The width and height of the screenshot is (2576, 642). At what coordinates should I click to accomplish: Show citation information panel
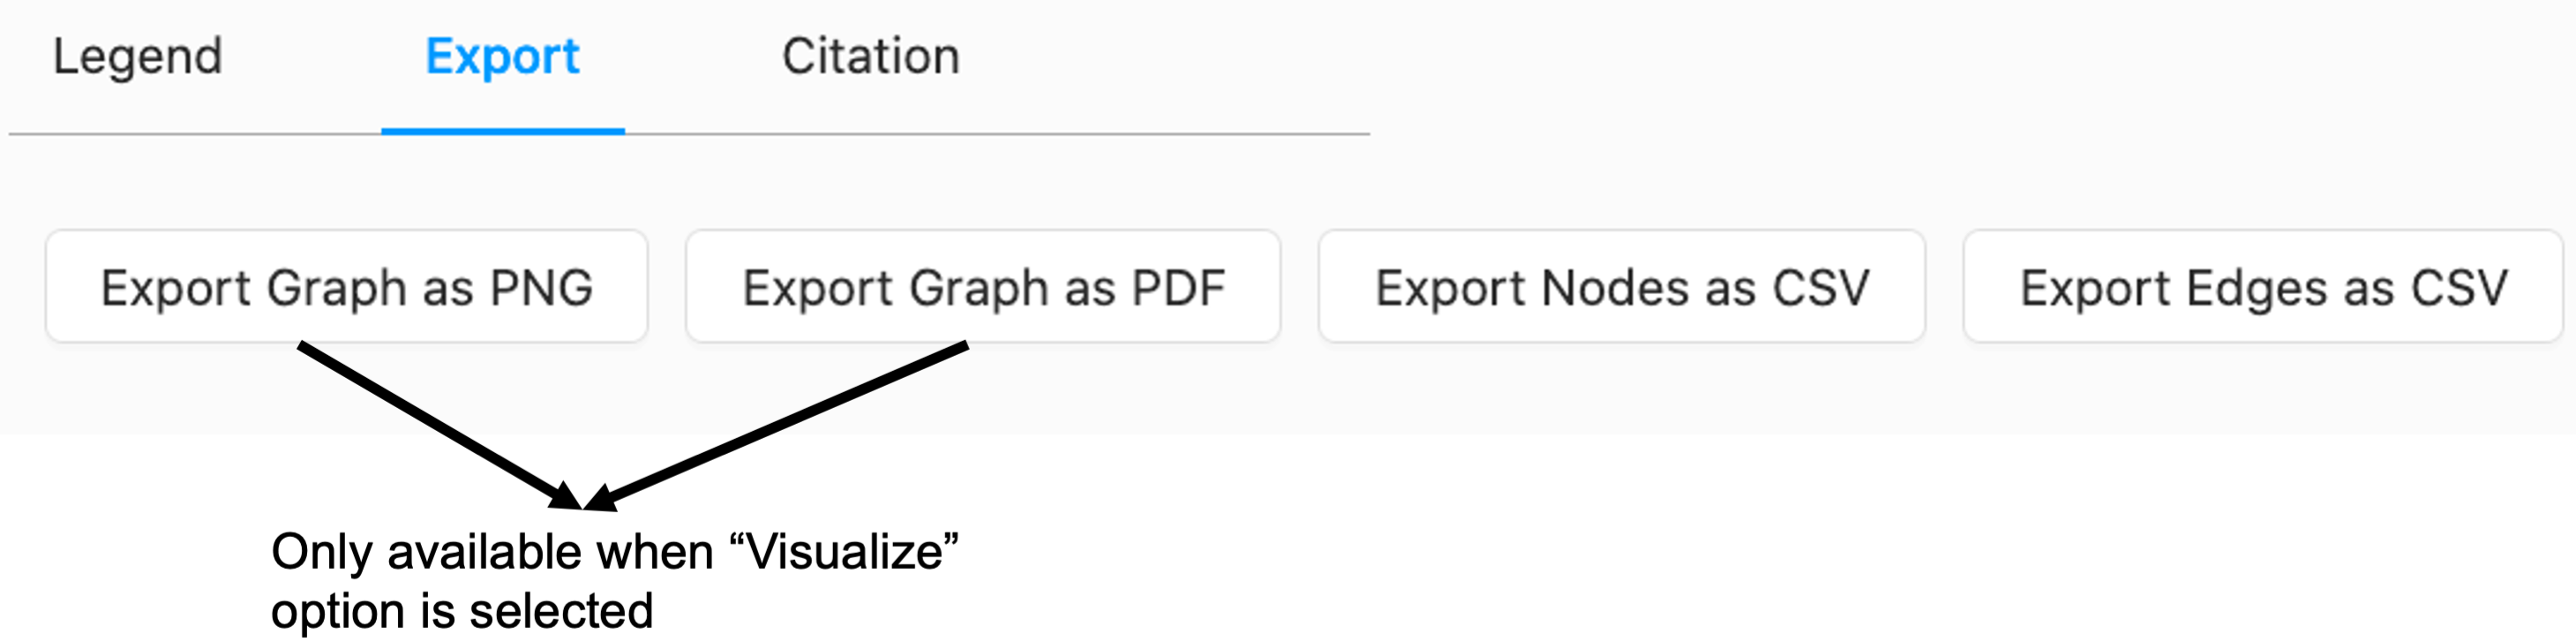pos(870,57)
